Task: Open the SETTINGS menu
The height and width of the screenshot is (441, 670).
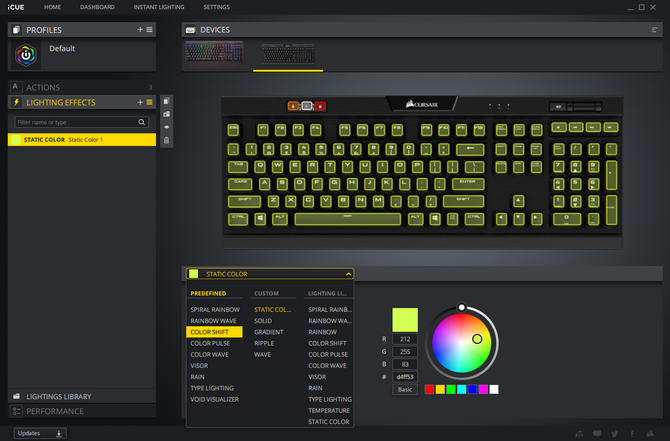Action: [x=216, y=7]
